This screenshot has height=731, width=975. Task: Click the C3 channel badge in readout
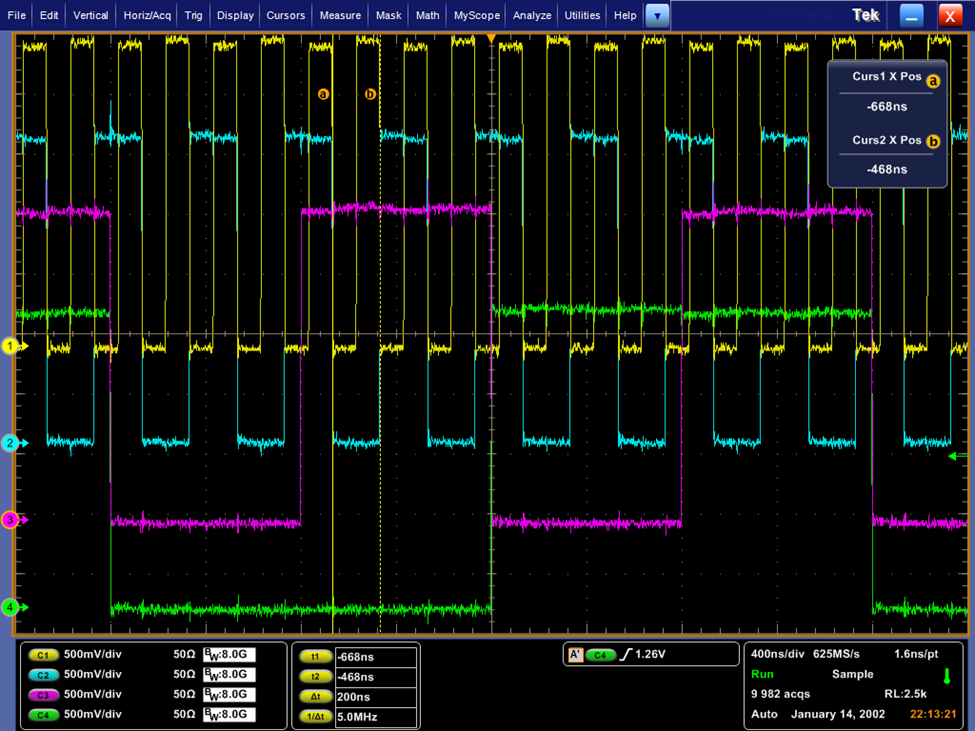coord(42,695)
